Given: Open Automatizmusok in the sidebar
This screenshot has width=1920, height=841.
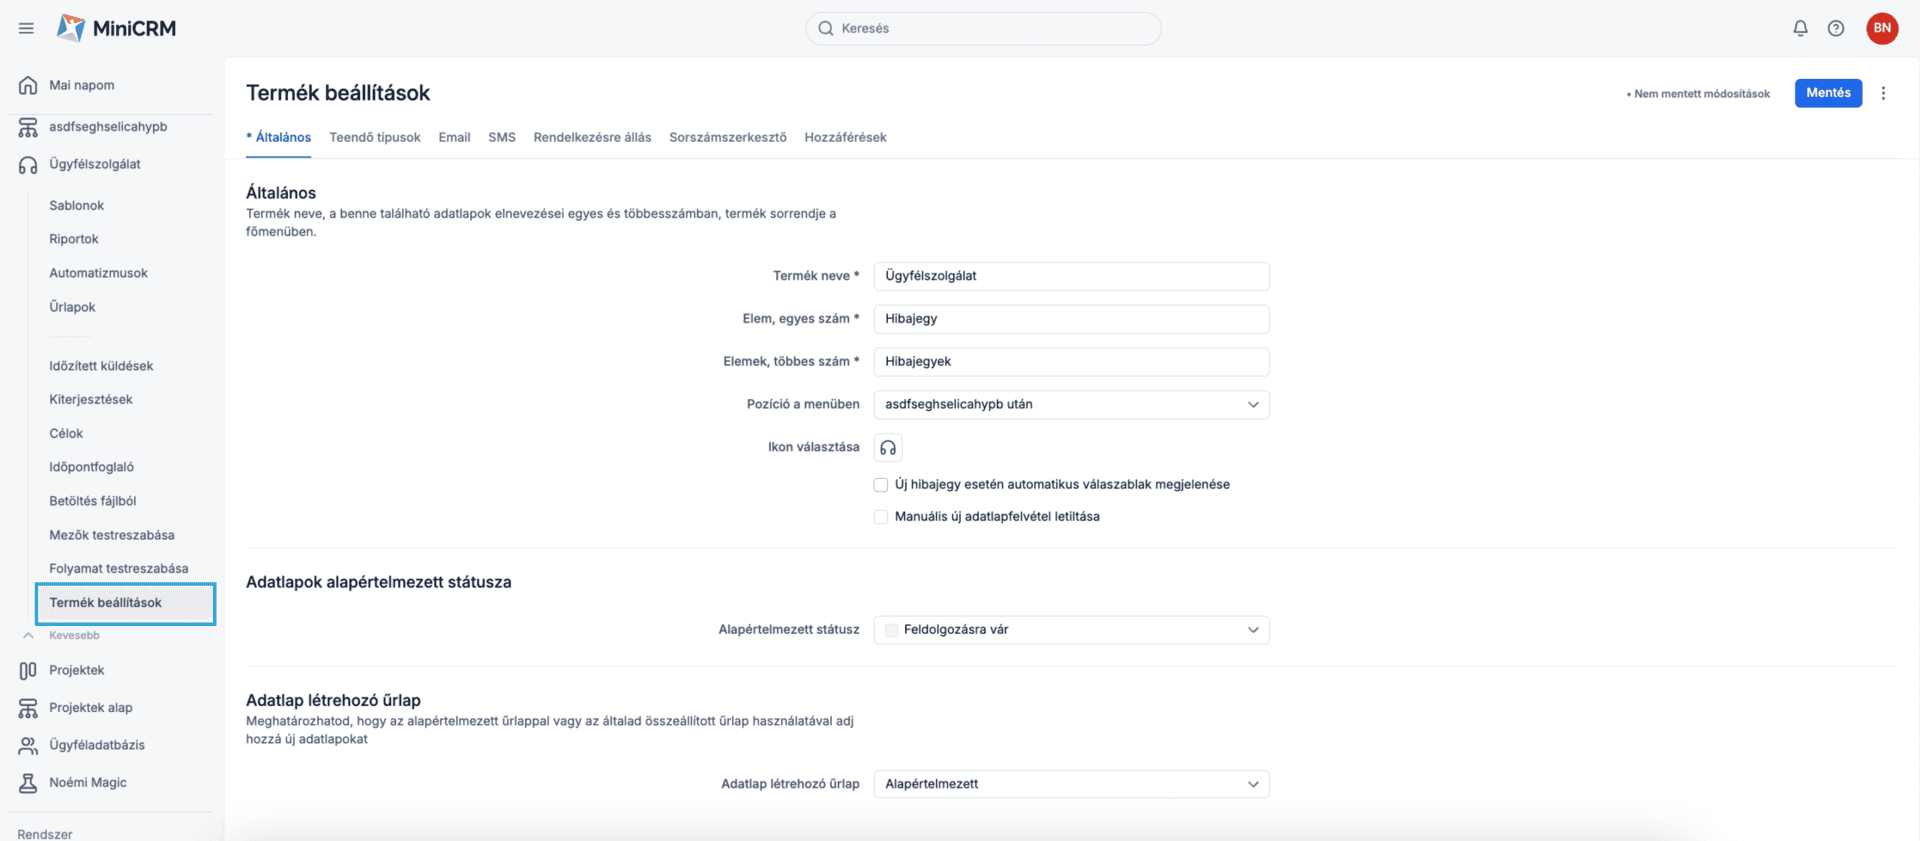Looking at the screenshot, I should point(98,273).
